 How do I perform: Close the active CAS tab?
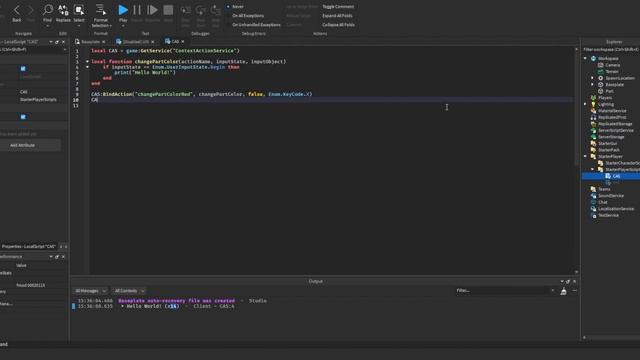tap(183, 42)
